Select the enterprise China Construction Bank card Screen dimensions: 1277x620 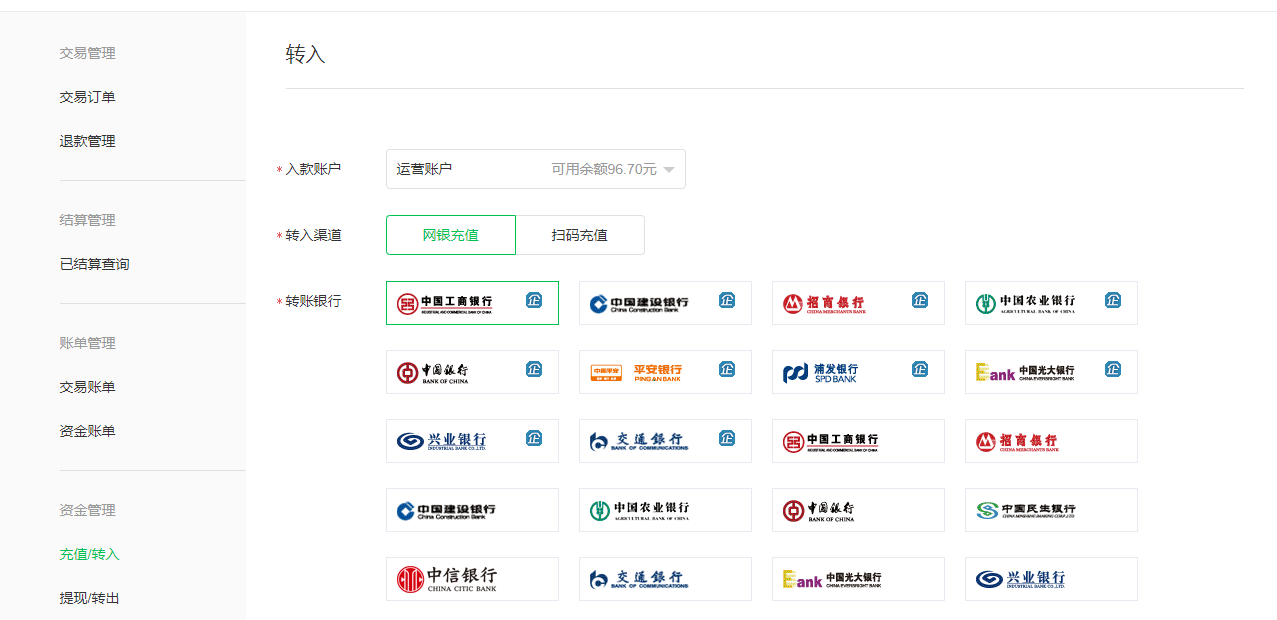click(665, 303)
